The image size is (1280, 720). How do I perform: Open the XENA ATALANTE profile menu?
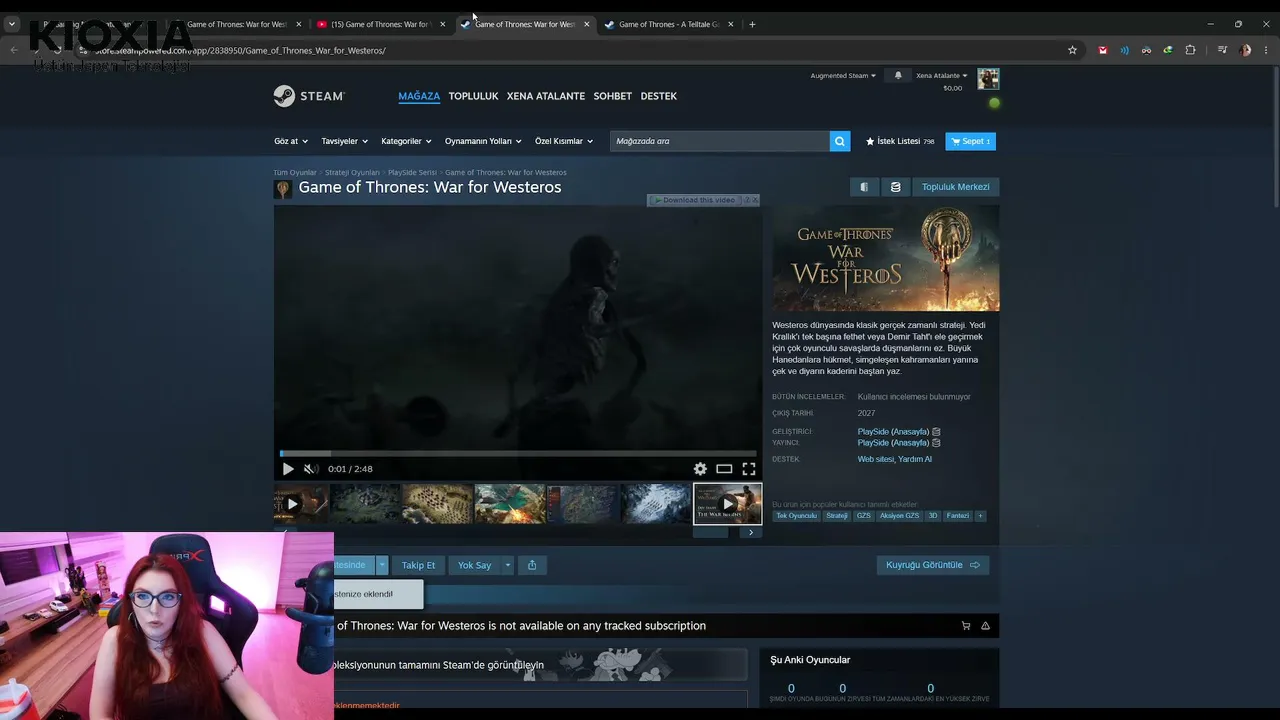coord(546,96)
